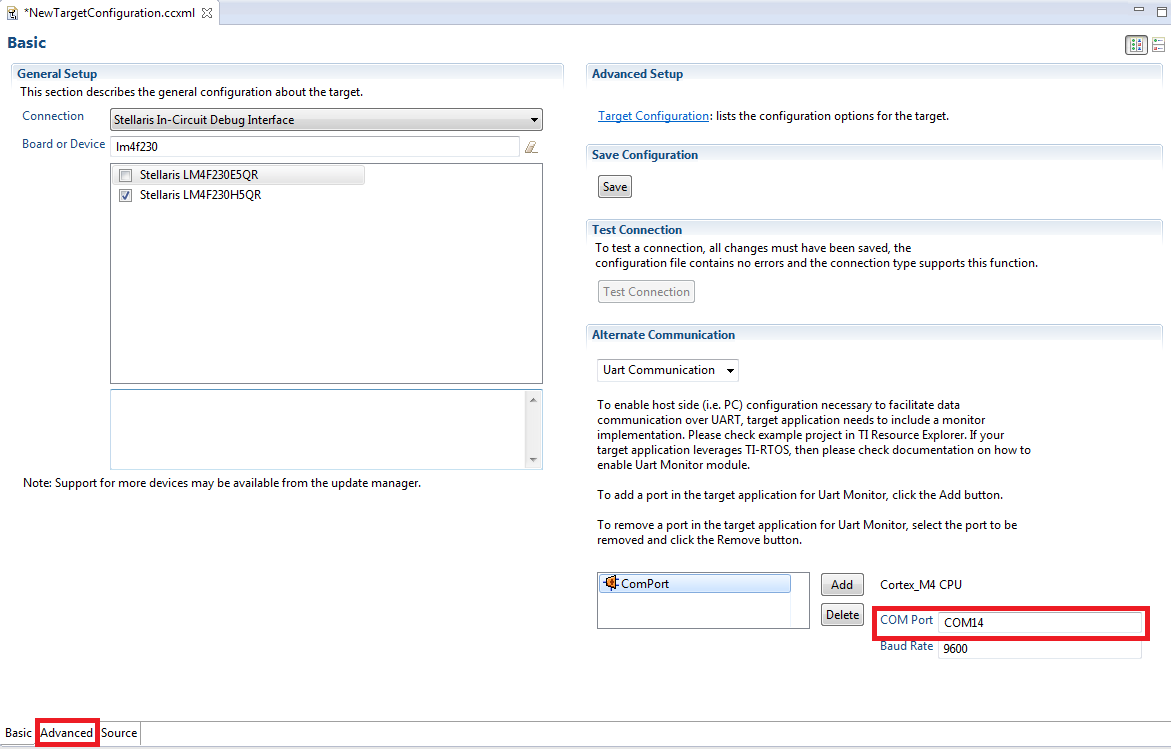Select the ComPort entry in the list

coord(695,583)
